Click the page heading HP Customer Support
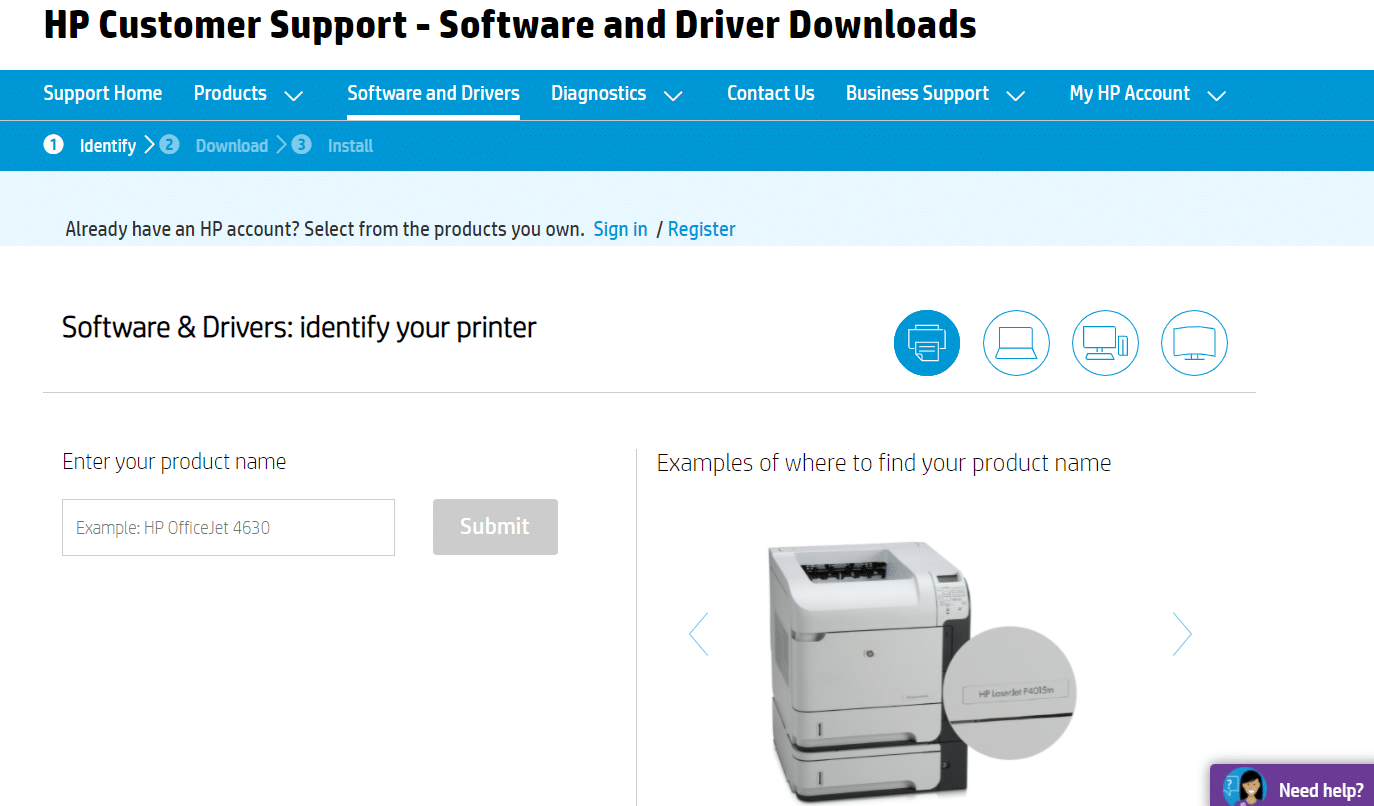 pos(510,25)
